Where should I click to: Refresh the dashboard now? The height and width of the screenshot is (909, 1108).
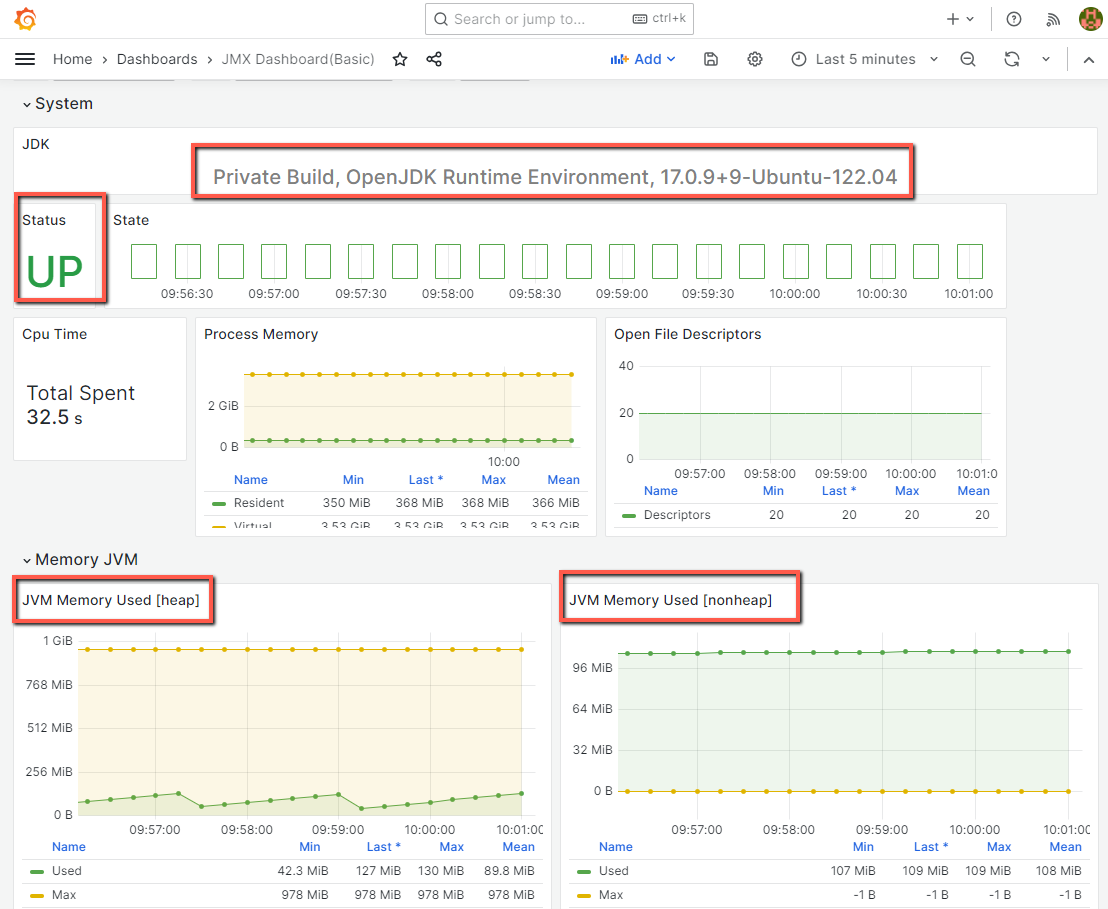click(1012, 59)
